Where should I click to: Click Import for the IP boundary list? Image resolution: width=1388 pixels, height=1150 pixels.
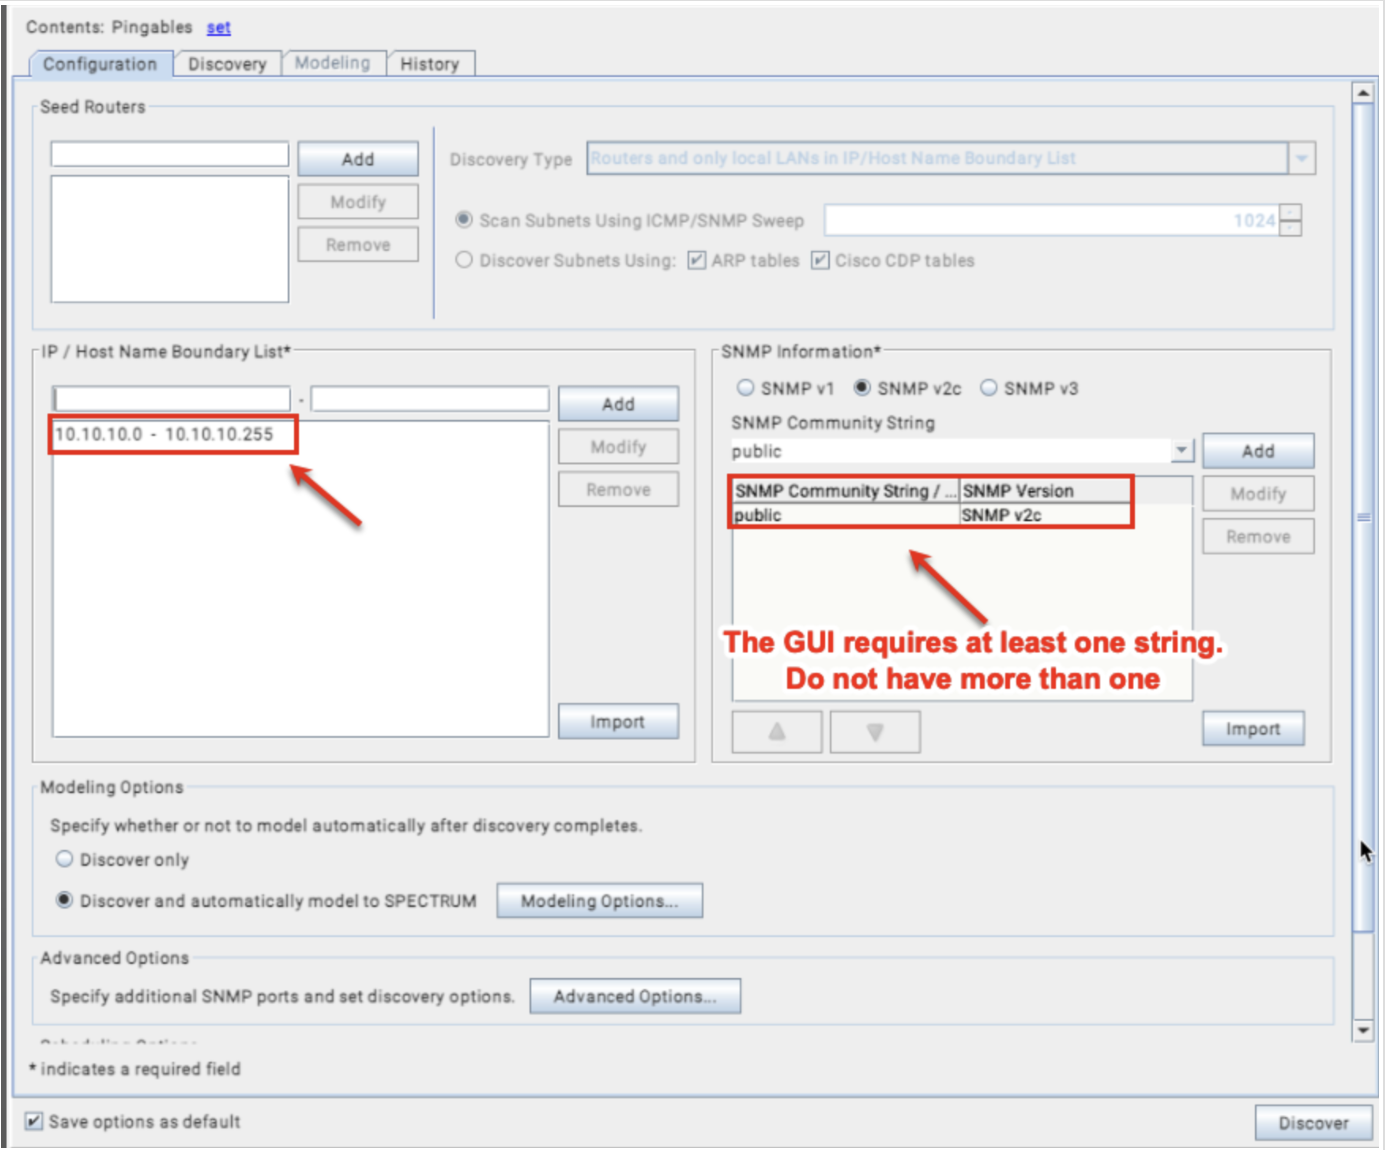point(618,722)
